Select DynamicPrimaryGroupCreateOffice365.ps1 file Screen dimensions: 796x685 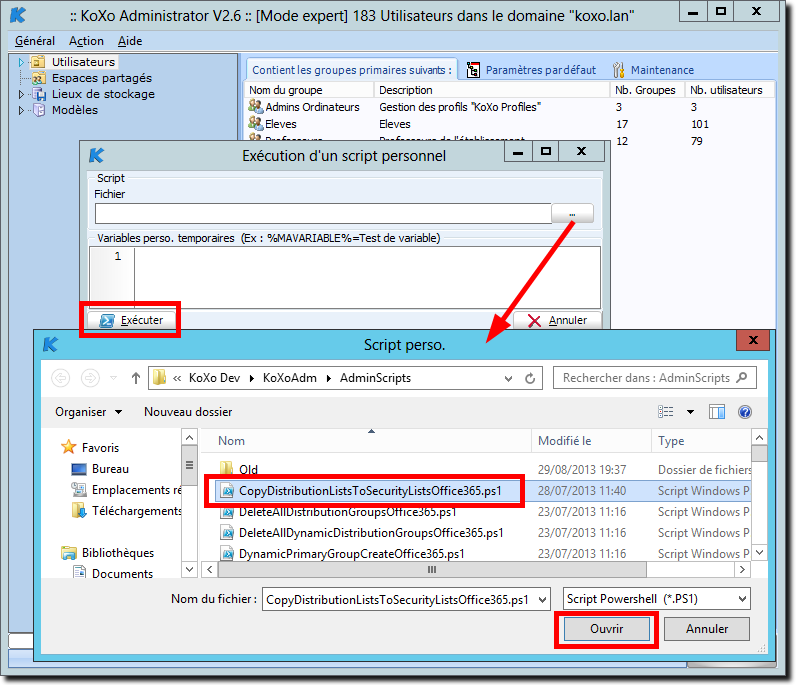point(351,553)
